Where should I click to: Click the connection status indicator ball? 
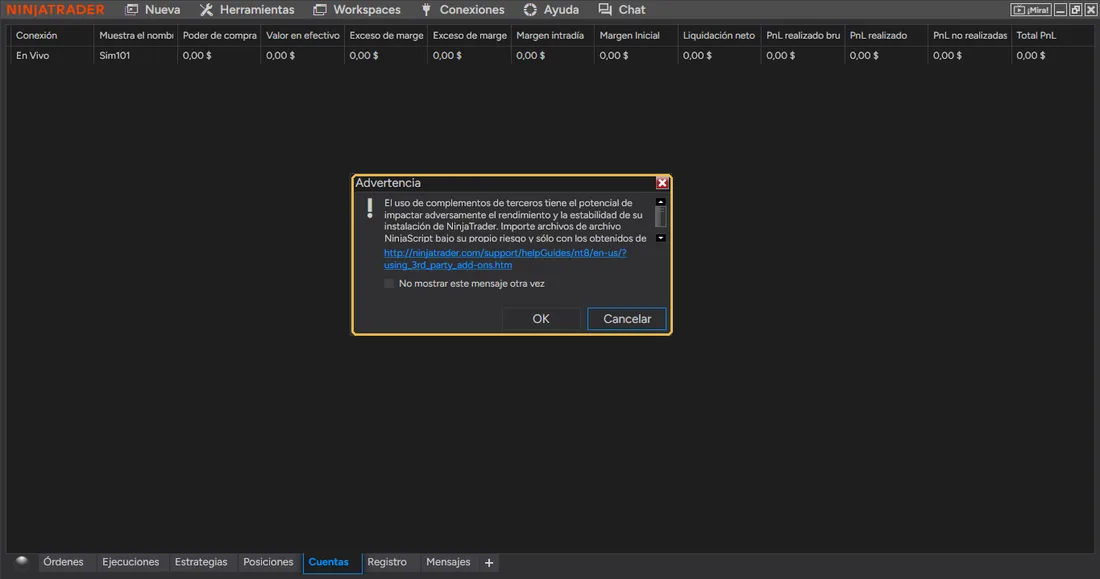22,561
